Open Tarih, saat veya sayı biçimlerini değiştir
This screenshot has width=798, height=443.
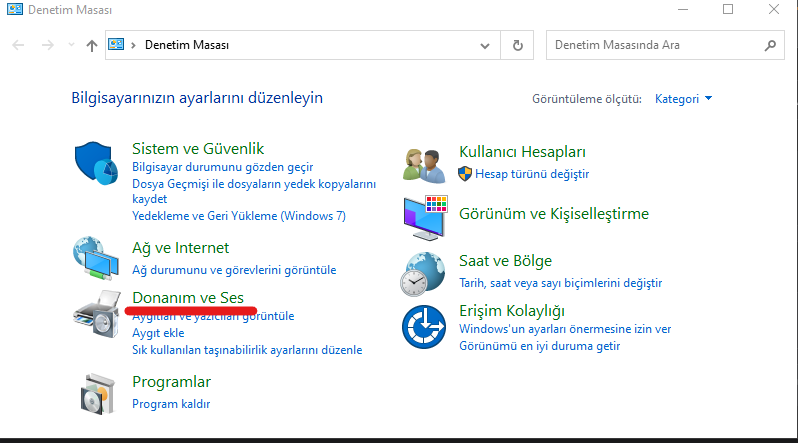[x=560, y=283]
